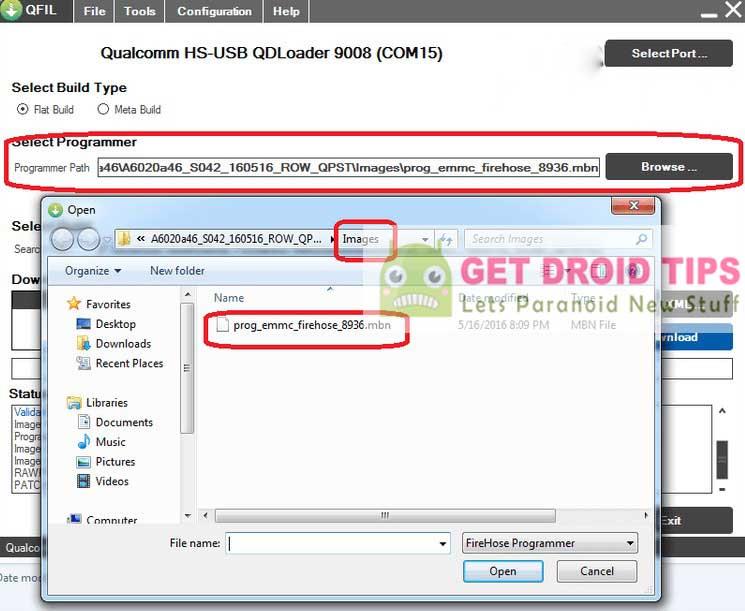Open the Music library
The width and height of the screenshot is (745, 611).
pos(110,442)
